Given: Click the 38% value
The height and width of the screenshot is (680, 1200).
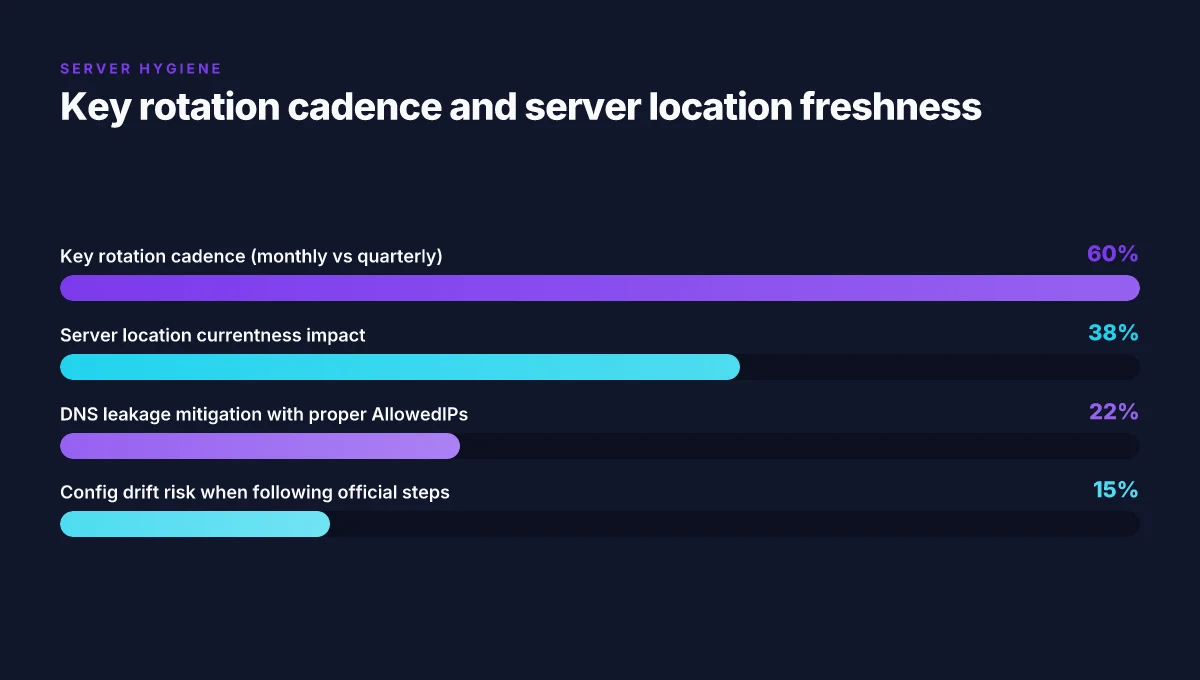Looking at the screenshot, I should (1114, 333).
